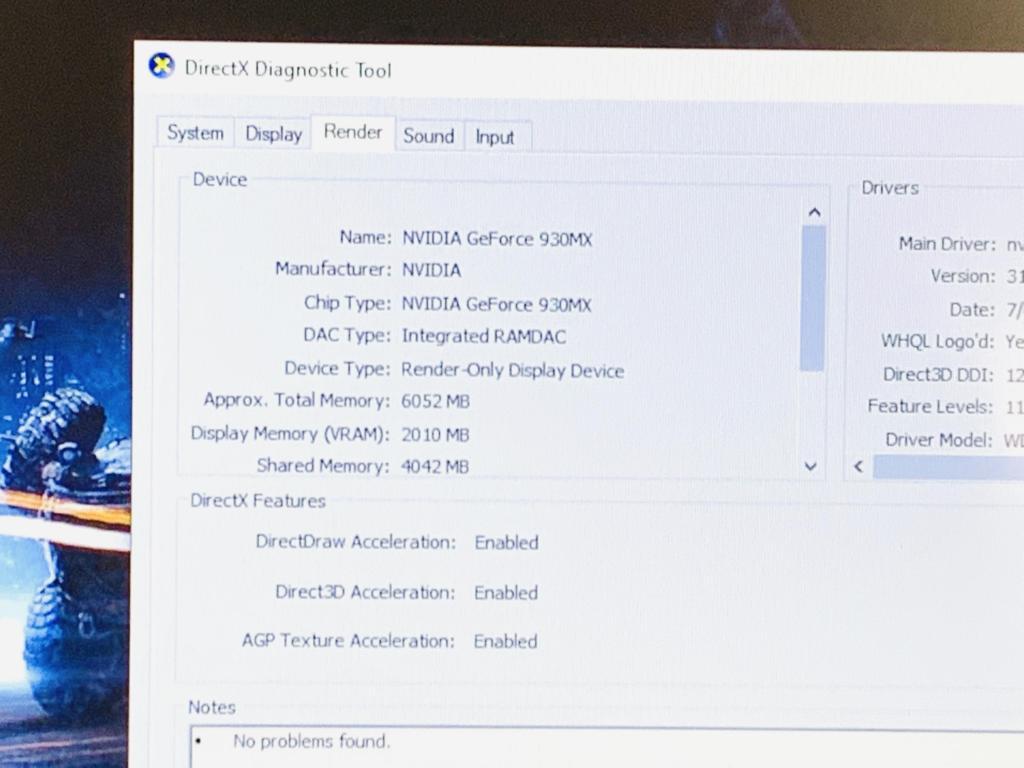Click the Device list scroll down arrow
Viewport: 1024px width, 768px height.
(x=810, y=466)
